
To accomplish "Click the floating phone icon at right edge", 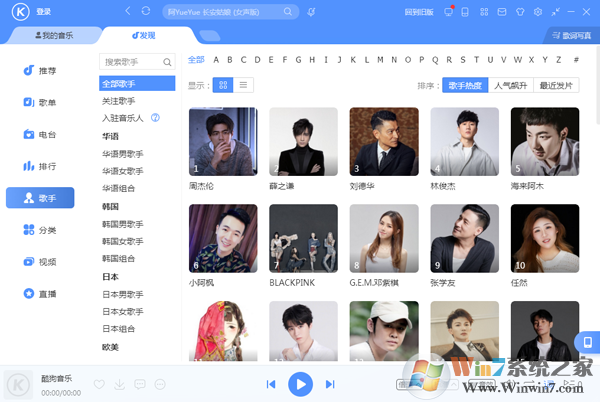I will point(587,342).
